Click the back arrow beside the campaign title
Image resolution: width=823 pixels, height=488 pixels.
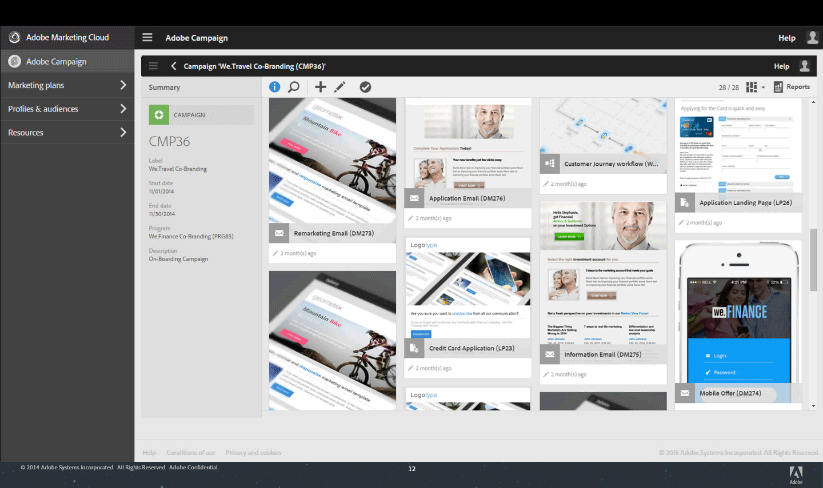(x=174, y=66)
